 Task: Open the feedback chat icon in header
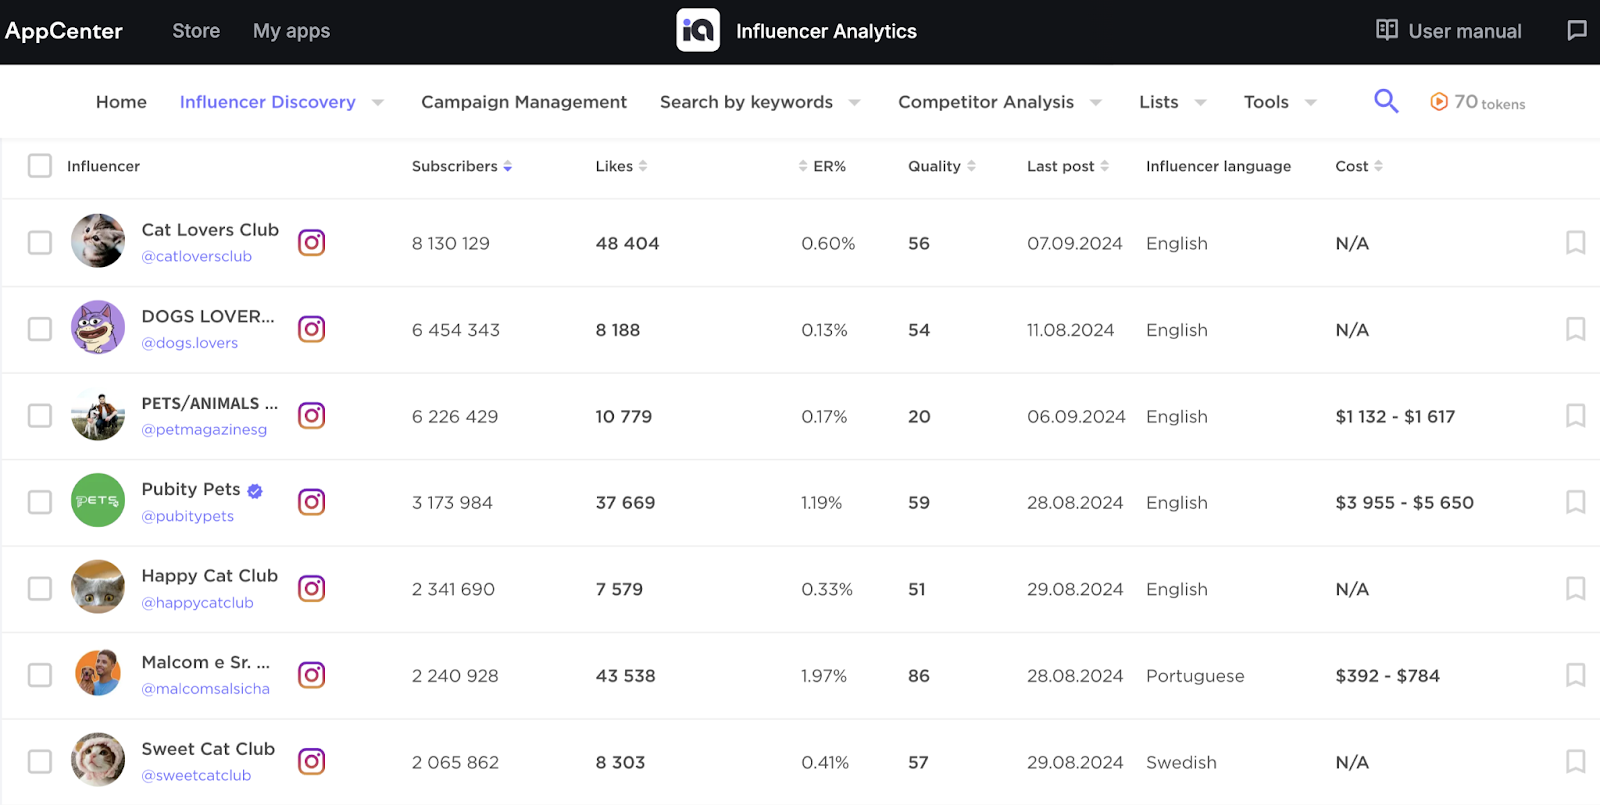coord(1577,30)
